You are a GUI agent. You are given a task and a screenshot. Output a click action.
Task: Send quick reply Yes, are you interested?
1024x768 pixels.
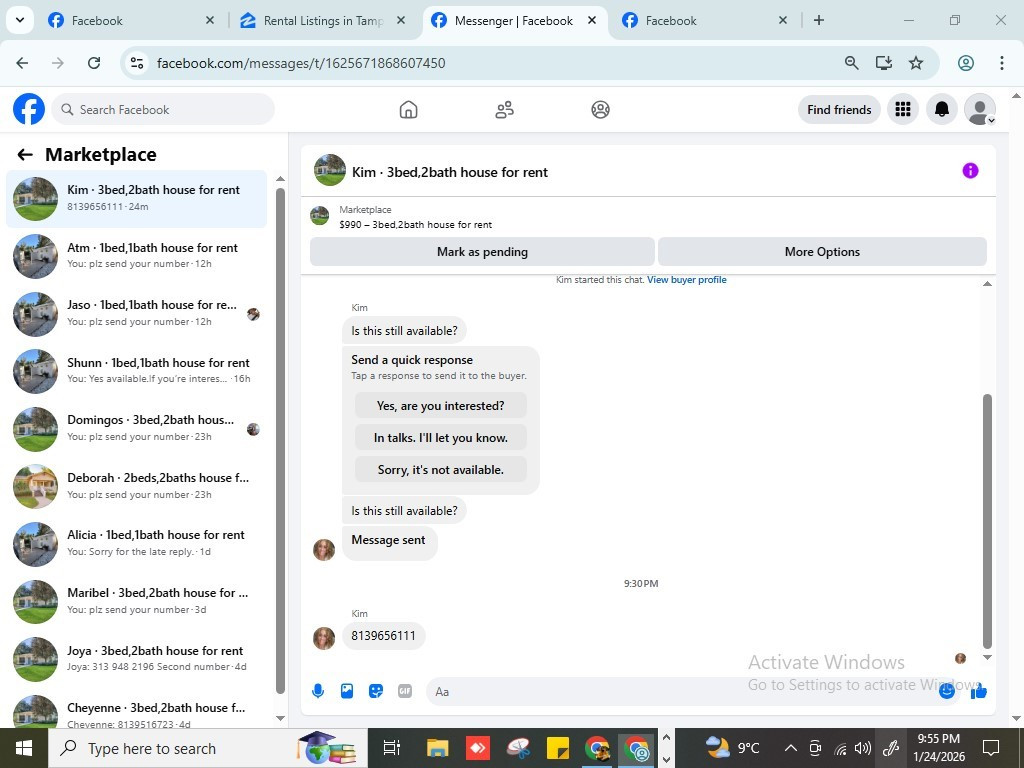[440, 406]
